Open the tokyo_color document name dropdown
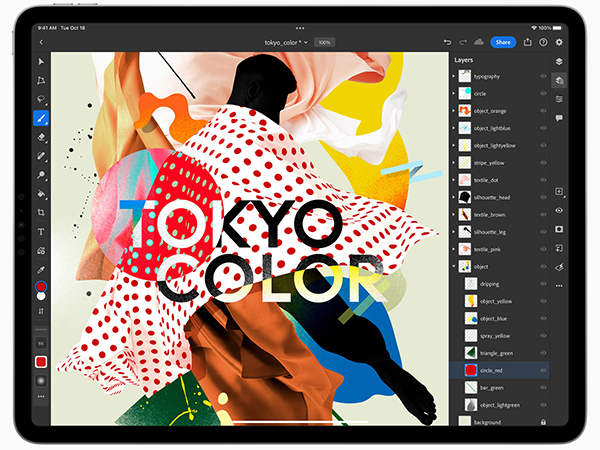The height and width of the screenshot is (450, 600). click(286, 42)
